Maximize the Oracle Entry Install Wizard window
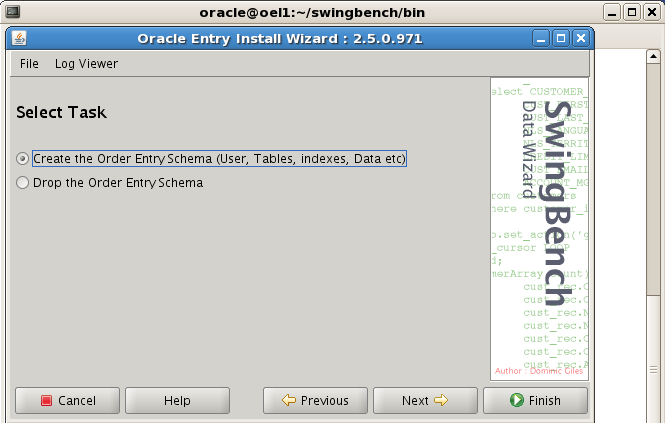This screenshot has width=665, height=423. pyautogui.click(x=561, y=39)
